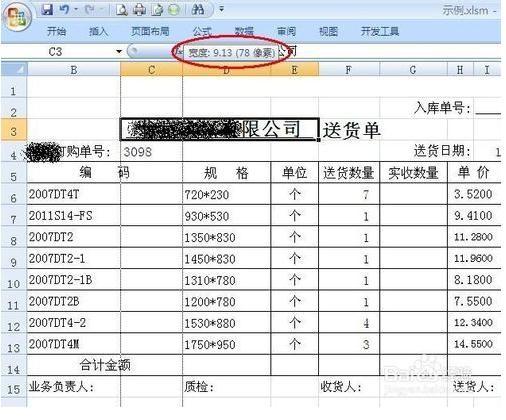Viewport: 506px width, 420px height.
Task: Click the Save floppy disk icon
Action: [x=47, y=10]
